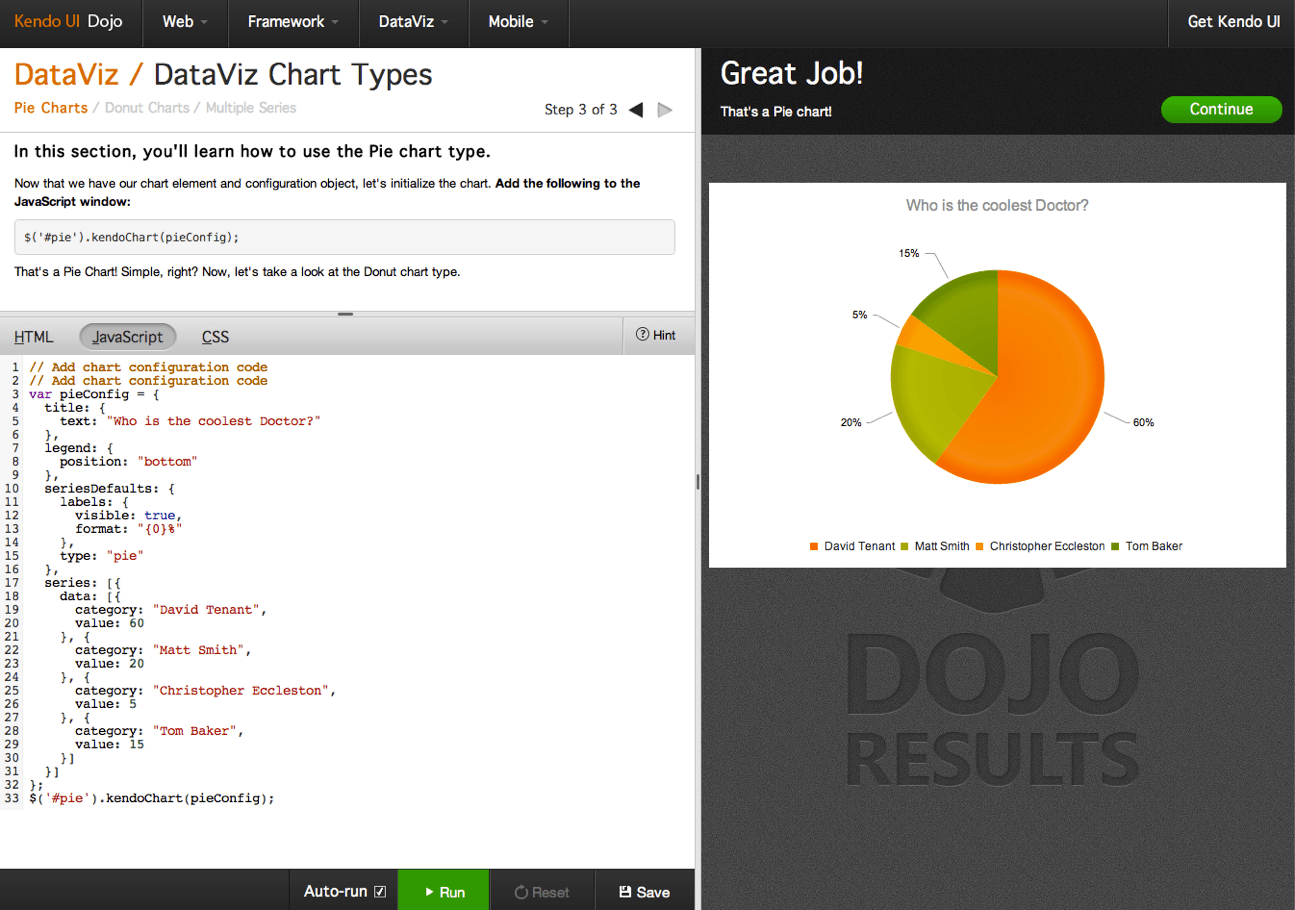The image size is (1295, 910).
Task: Click Christopher Eccleston legend entry
Action: coord(1041,546)
